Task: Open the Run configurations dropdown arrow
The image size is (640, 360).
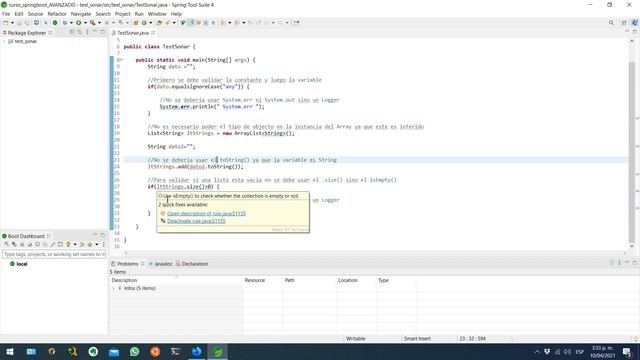Action: pos(85,23)
